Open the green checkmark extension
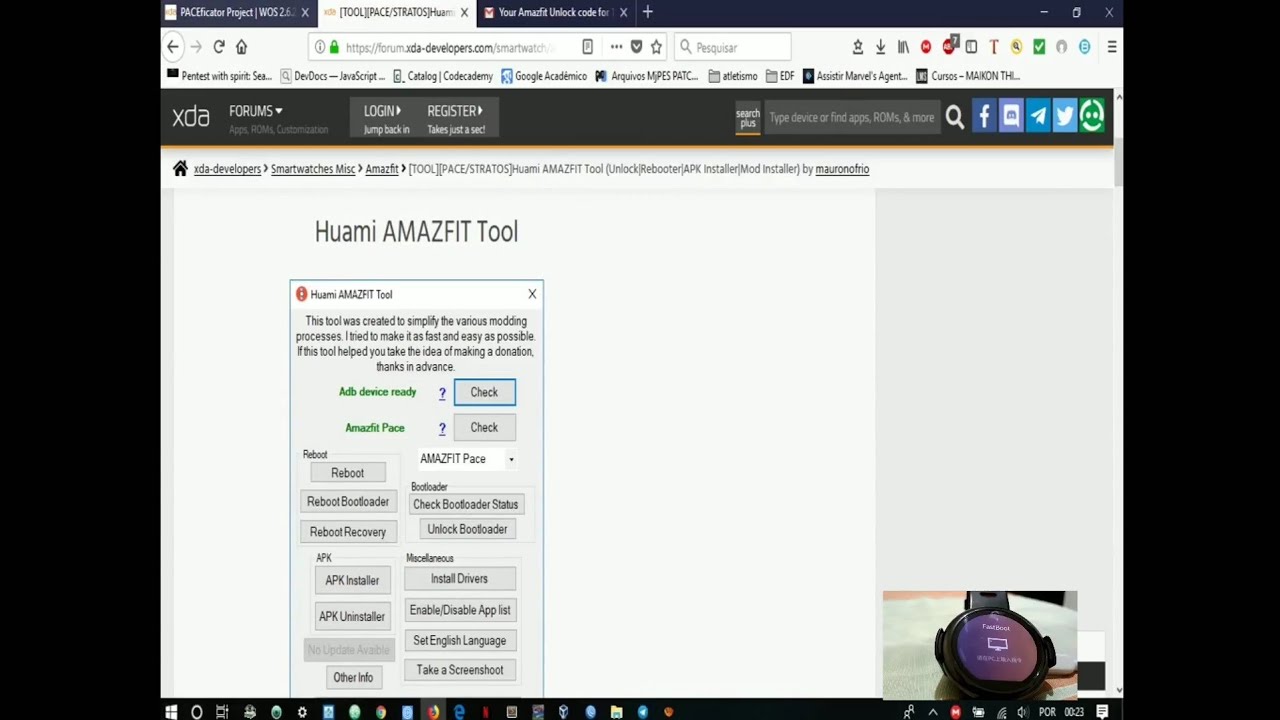This screenshot has height=720, width=1280. tap(1039, 47)
